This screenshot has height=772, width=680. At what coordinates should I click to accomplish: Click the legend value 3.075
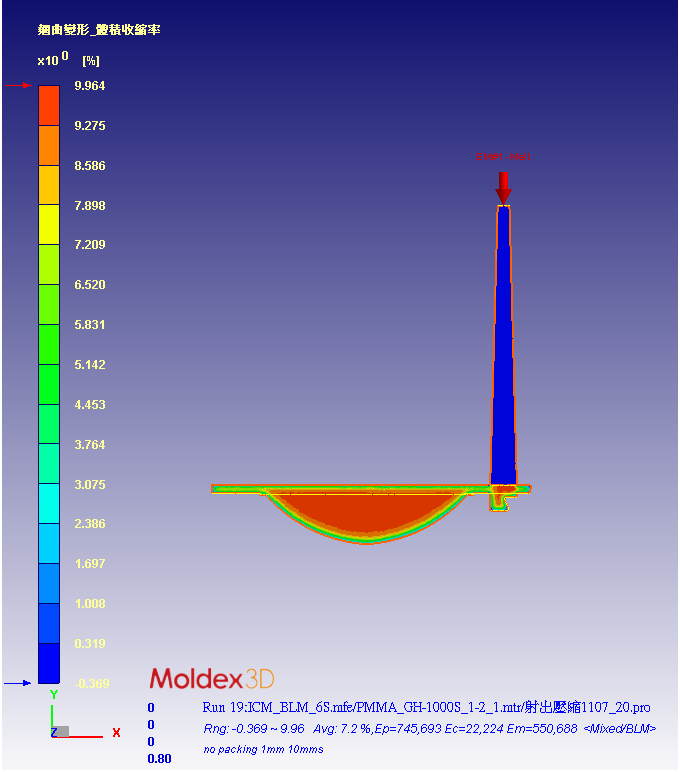pos(90,484)
